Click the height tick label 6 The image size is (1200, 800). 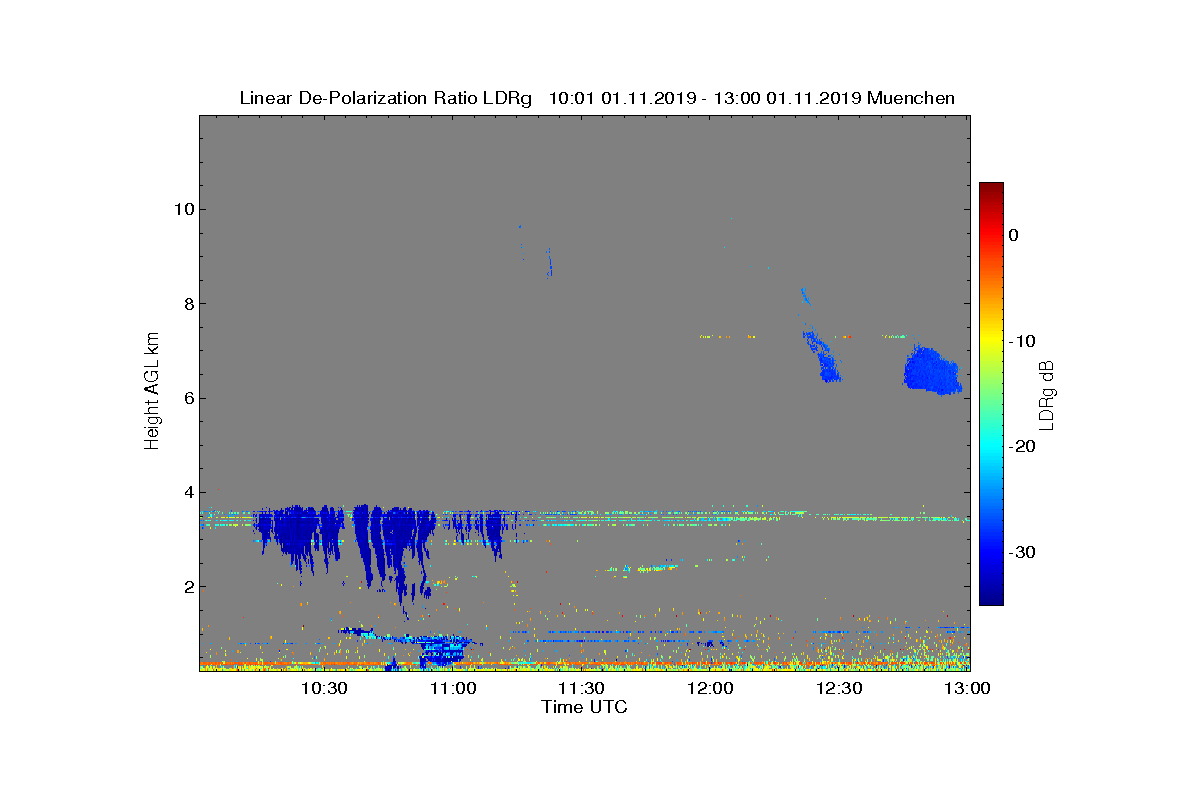click(187, 398)
